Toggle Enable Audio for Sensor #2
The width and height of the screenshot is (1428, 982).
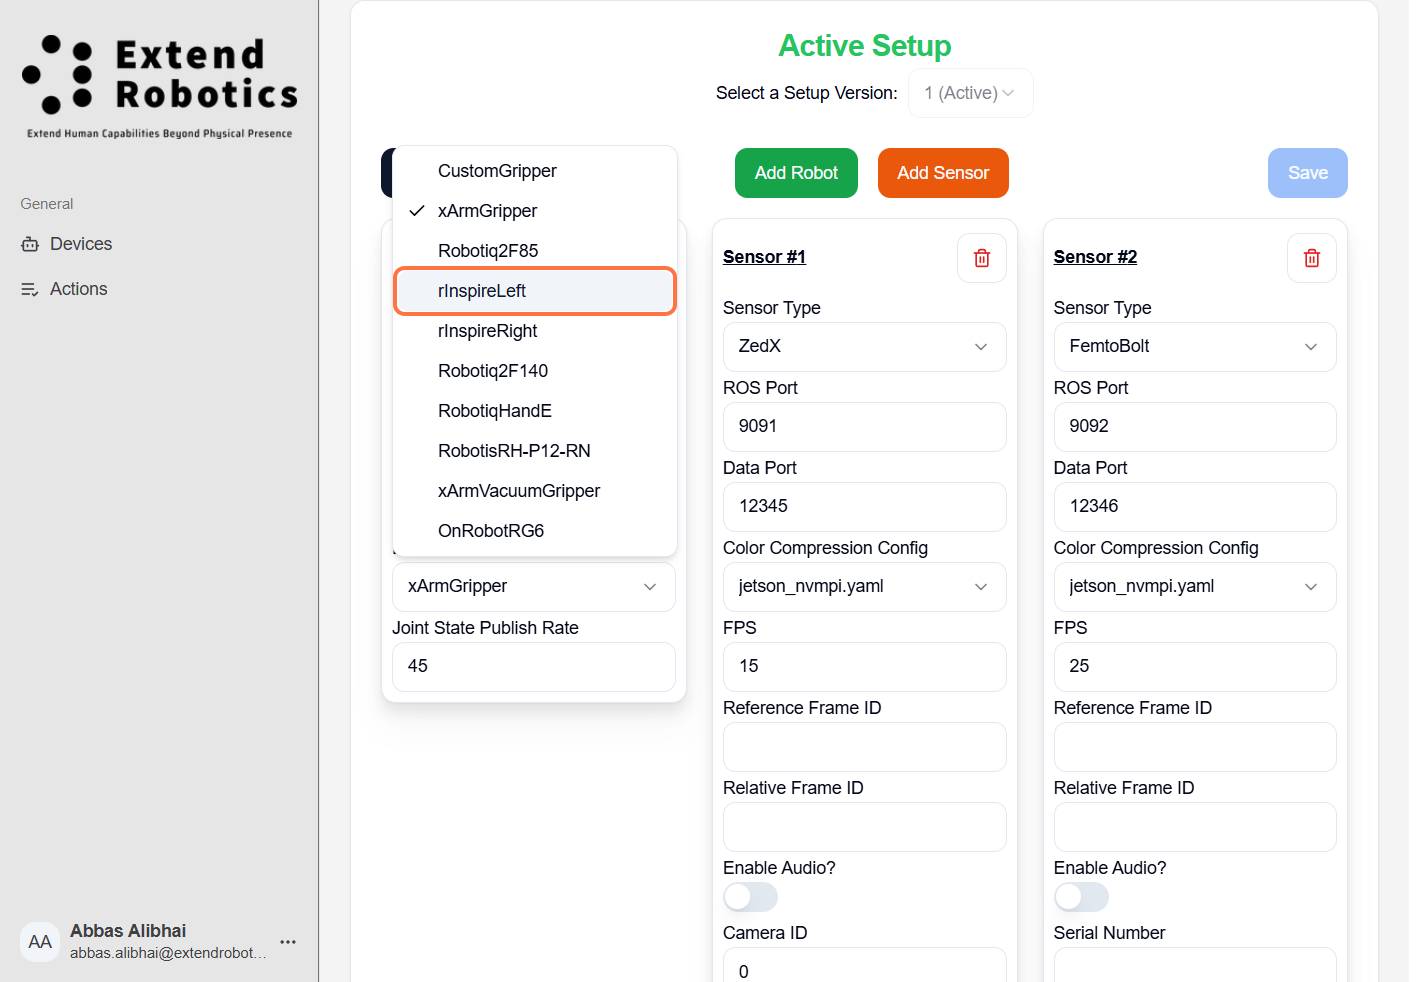pyautogui.click(x=1081, y=897)
